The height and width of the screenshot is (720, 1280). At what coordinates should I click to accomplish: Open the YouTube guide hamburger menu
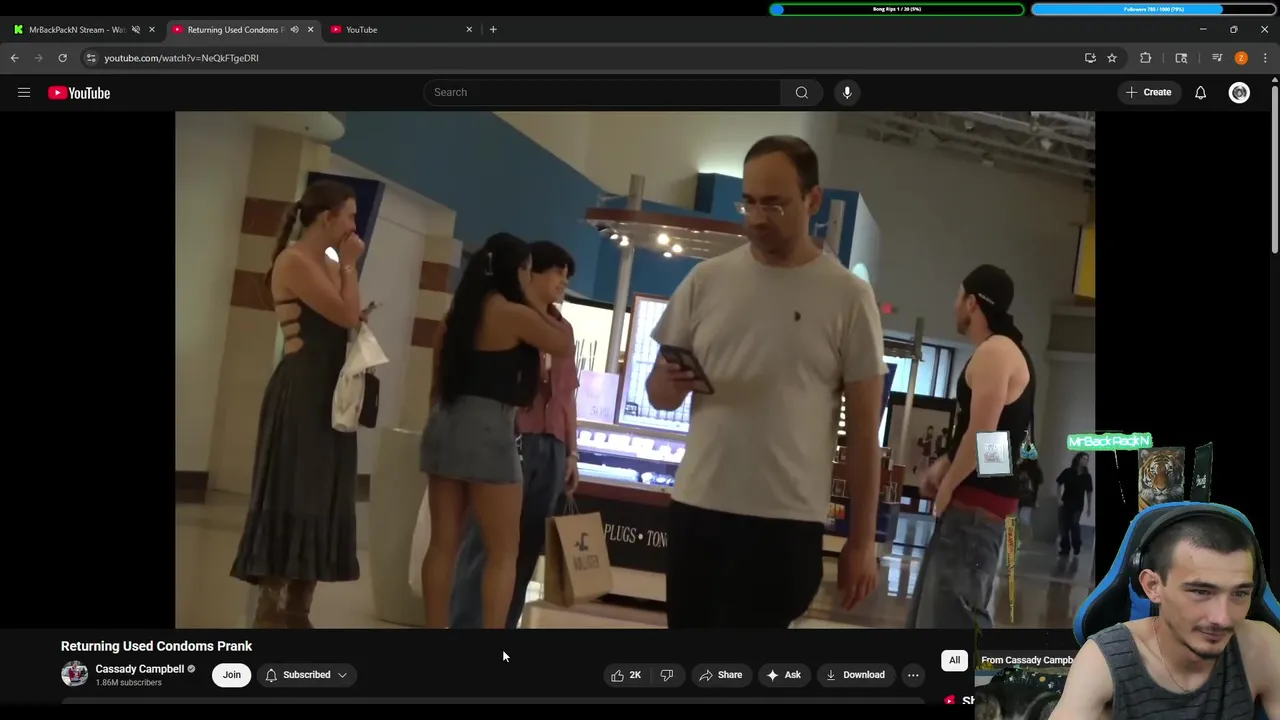24,93
